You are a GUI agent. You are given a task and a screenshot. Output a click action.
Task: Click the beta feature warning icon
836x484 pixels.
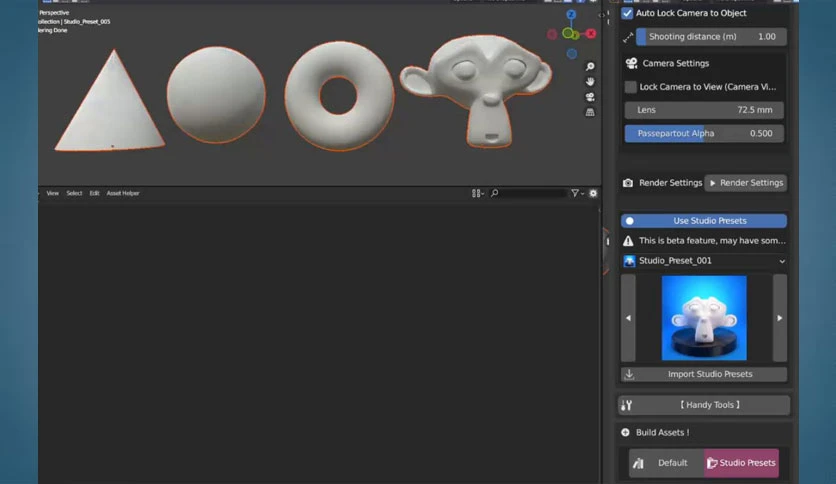pyautogui.click(x=628, y=241)
